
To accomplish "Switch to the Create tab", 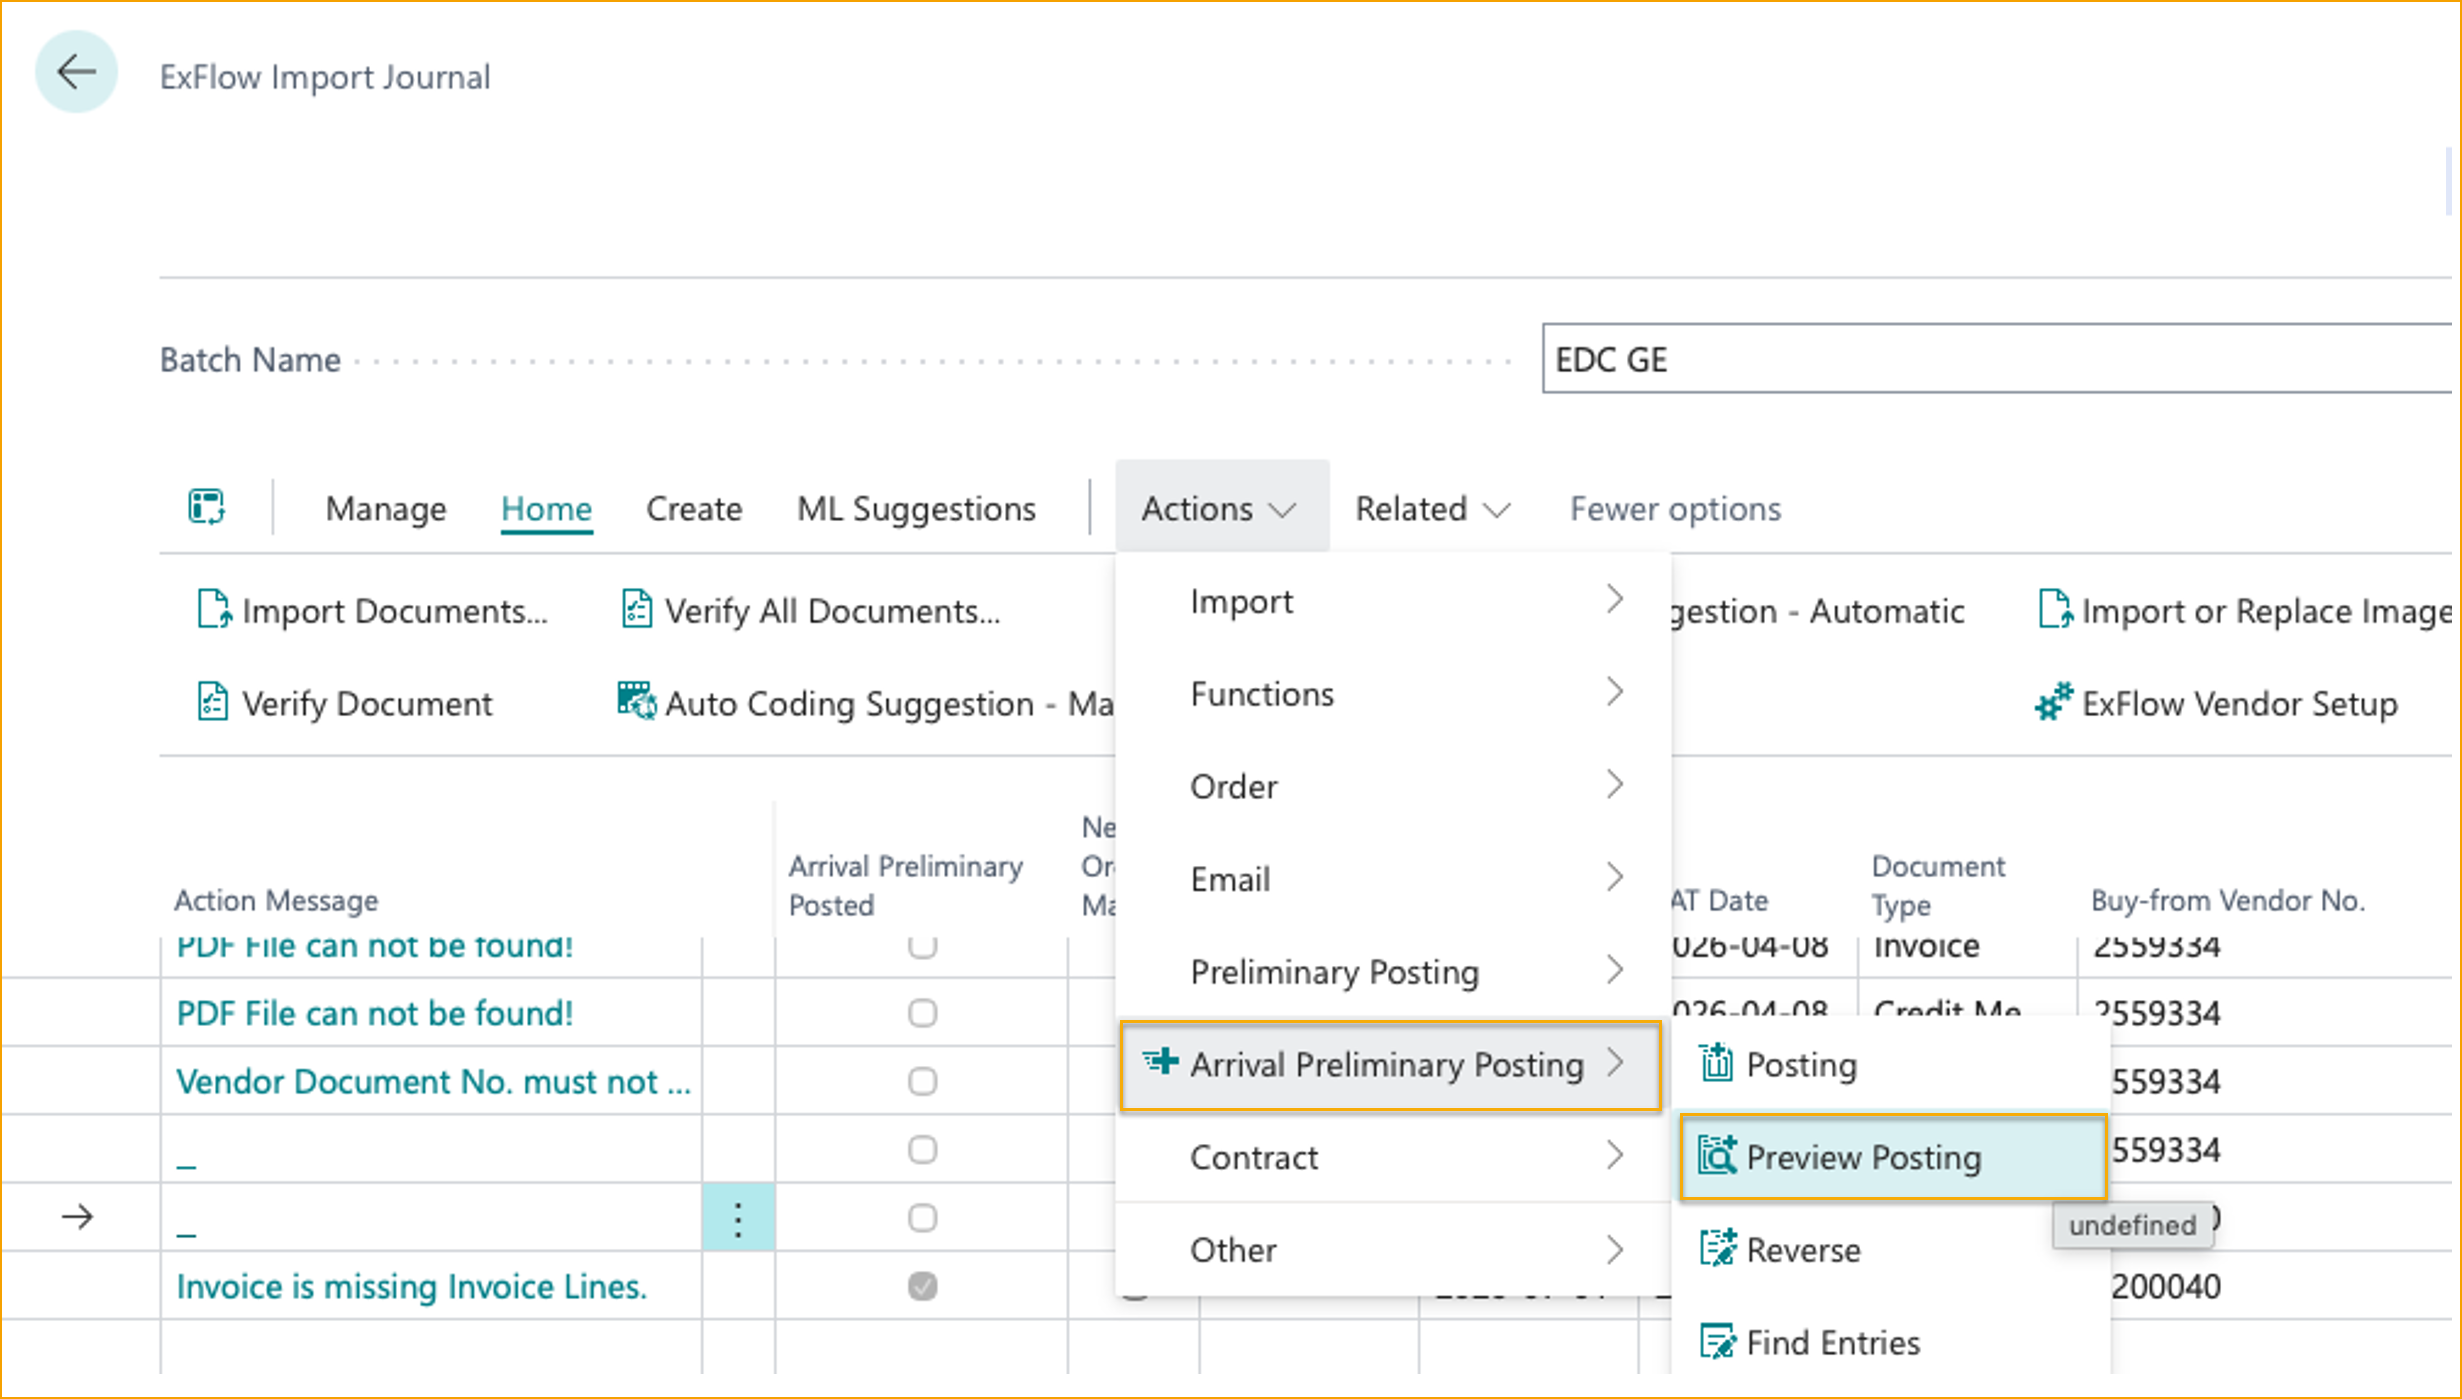I will [x=694, y=508].
